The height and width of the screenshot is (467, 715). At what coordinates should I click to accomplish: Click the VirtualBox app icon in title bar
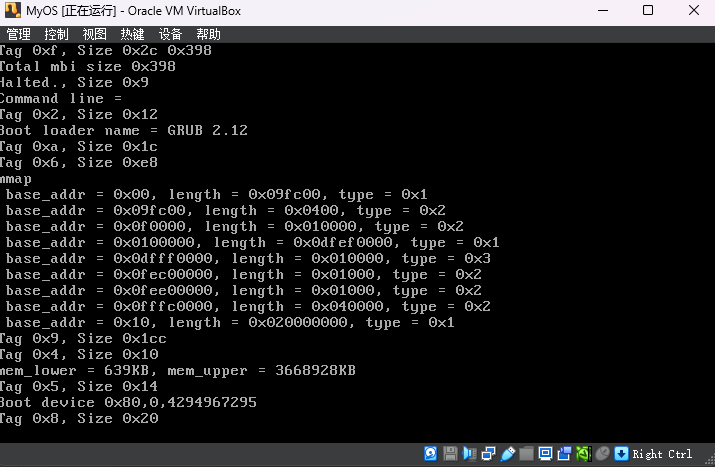tap(13, 10)
